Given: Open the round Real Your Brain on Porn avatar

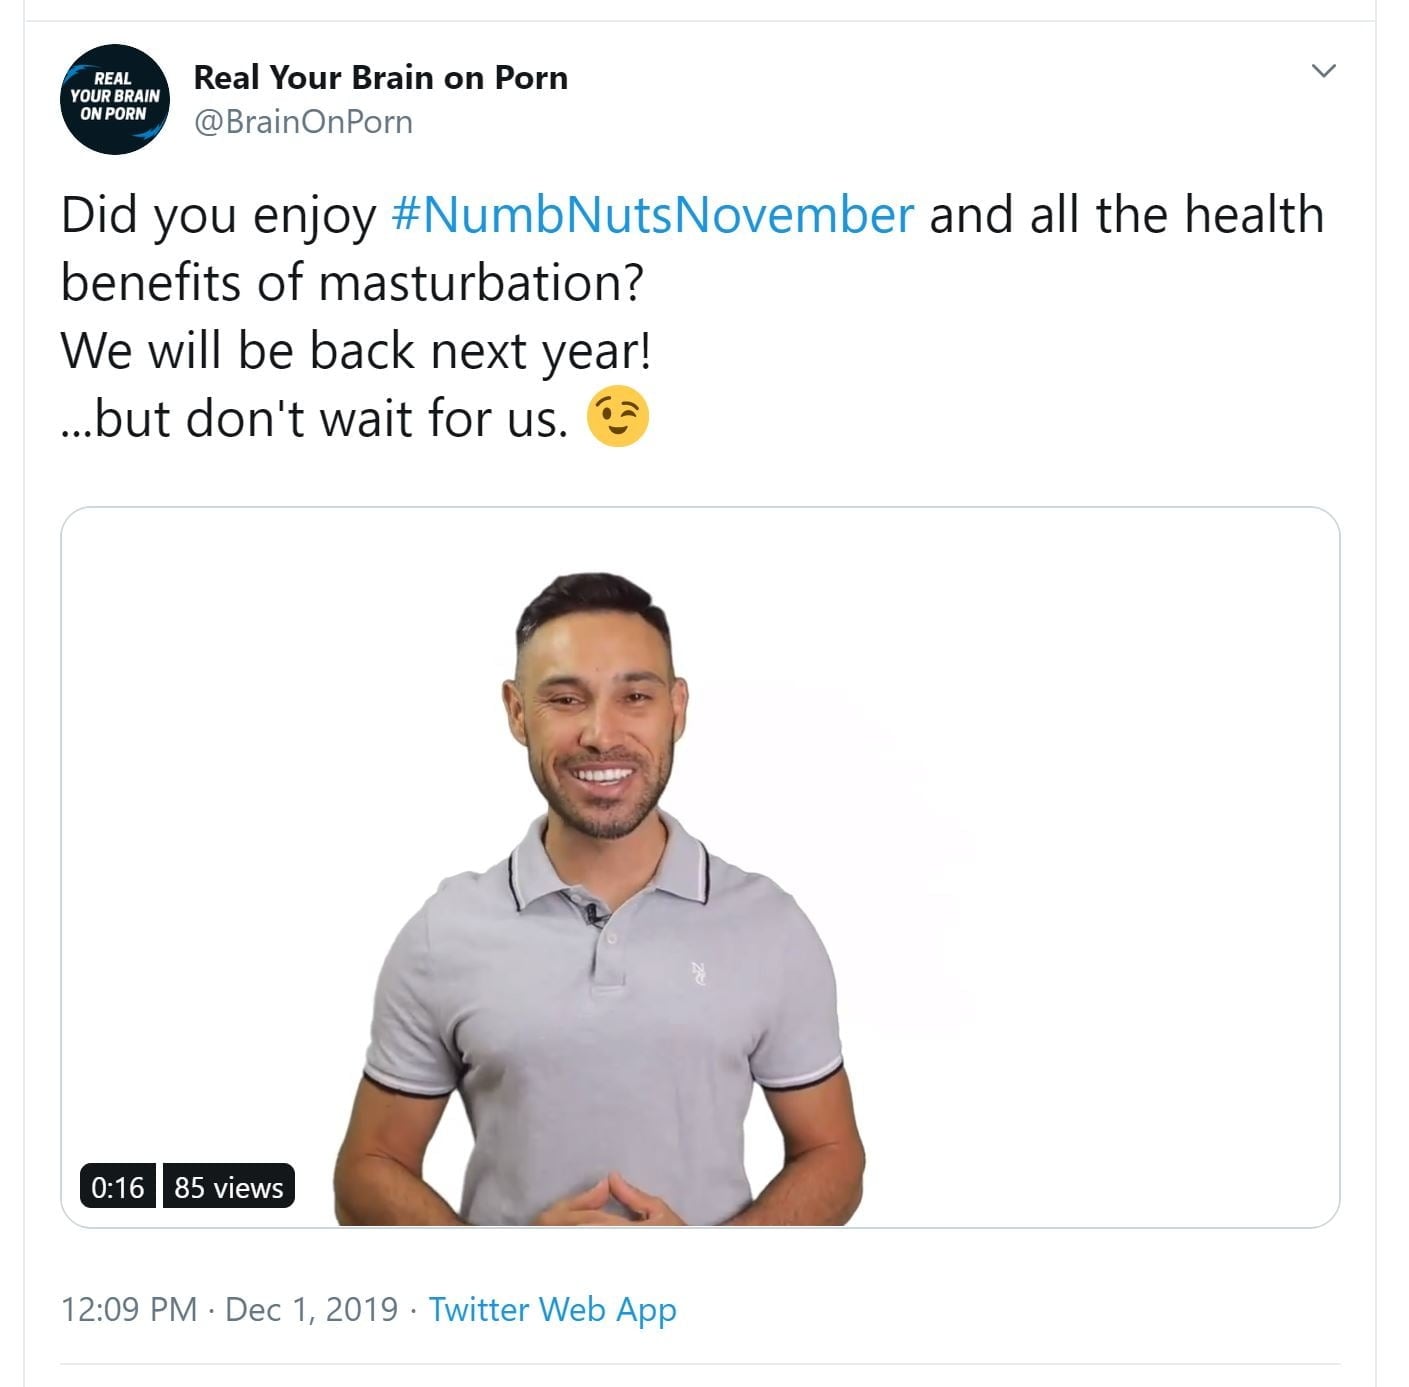Looking at the screenshot, I should pyautogui.click(x=115, y=100).
